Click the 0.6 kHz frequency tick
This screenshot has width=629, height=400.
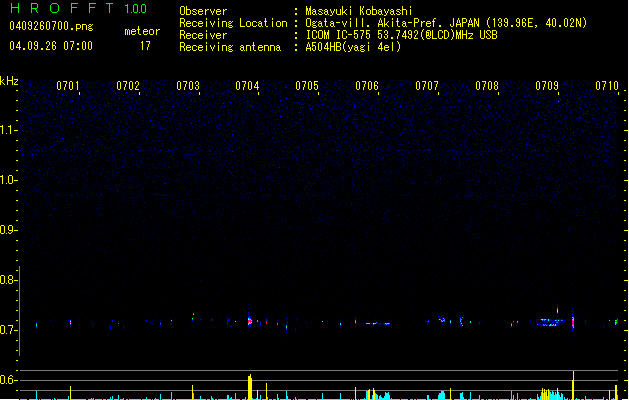9,380
